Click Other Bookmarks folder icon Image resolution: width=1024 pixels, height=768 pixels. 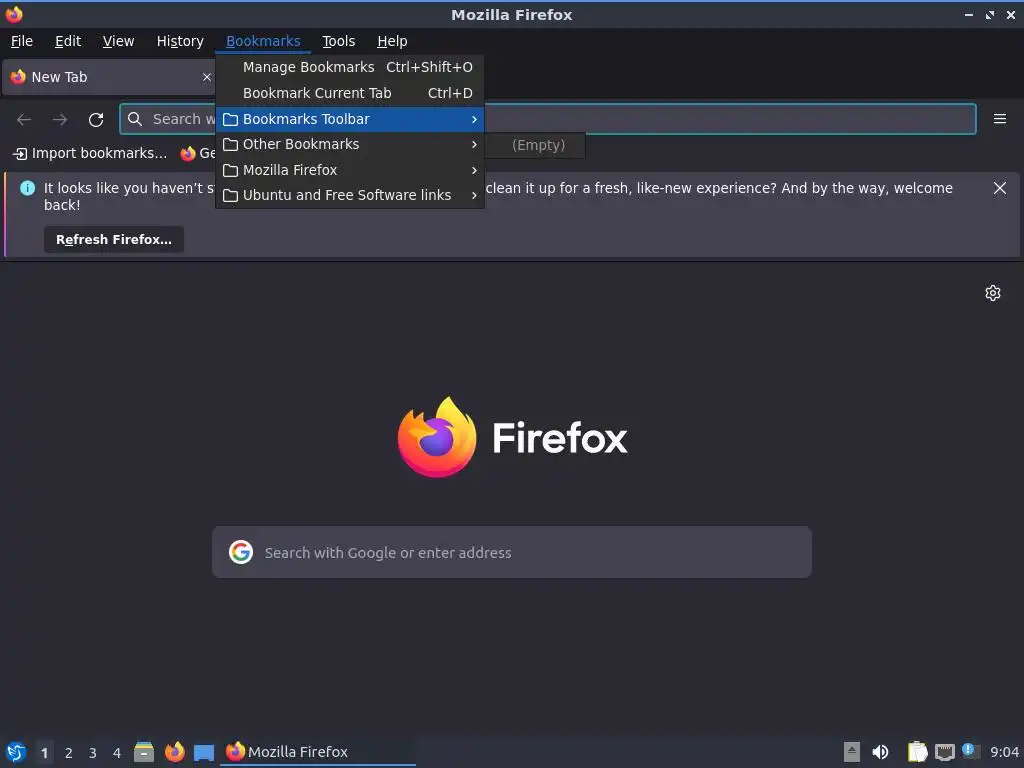point(230,144)
